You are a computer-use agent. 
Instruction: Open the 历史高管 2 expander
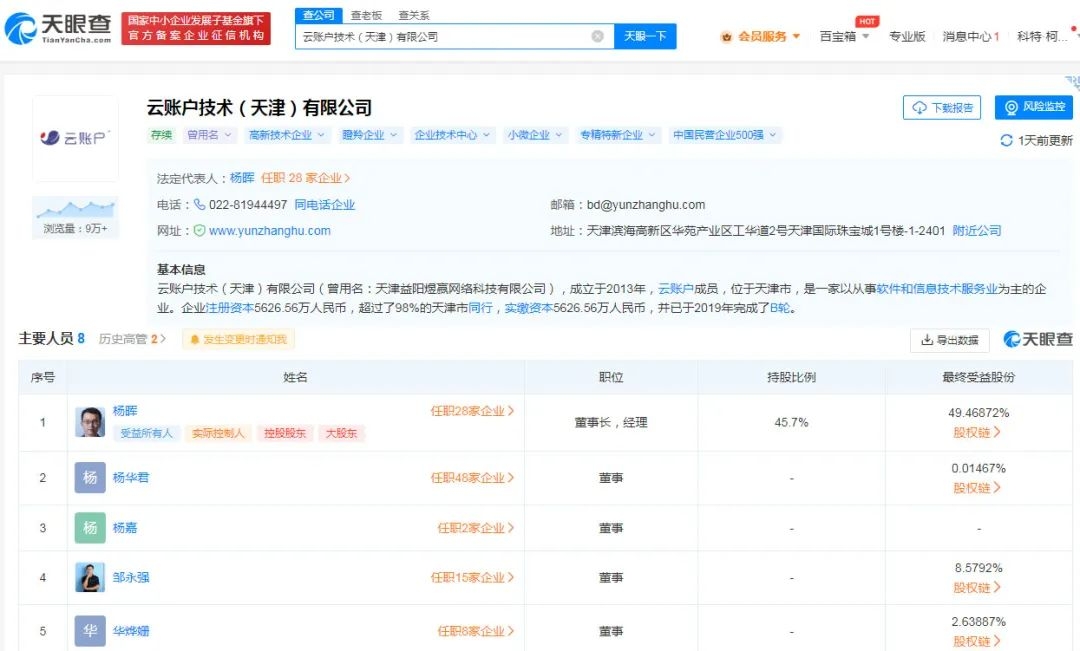(132, 339)
